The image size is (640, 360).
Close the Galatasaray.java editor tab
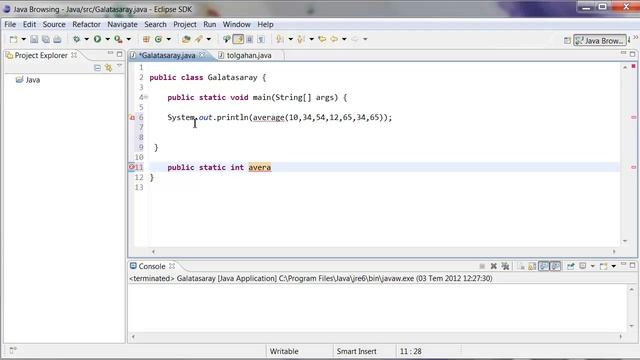coord(202,55)
